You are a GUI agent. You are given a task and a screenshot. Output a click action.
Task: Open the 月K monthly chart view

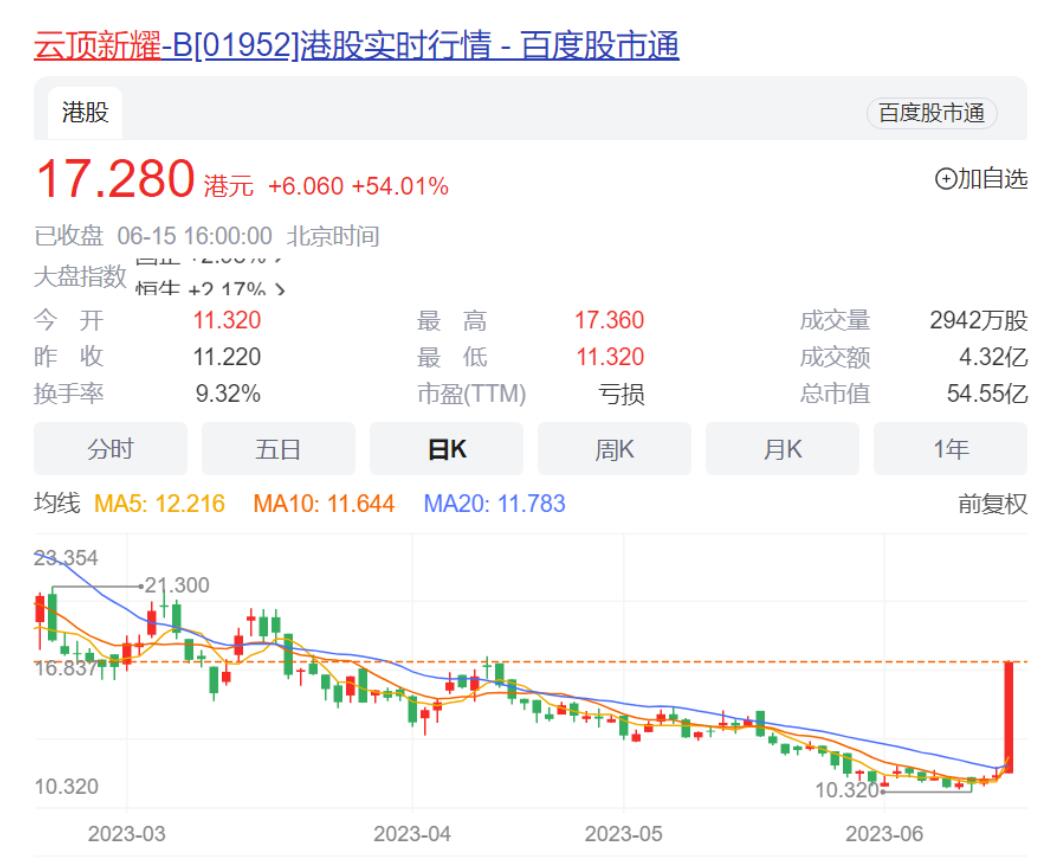[783, 450]
